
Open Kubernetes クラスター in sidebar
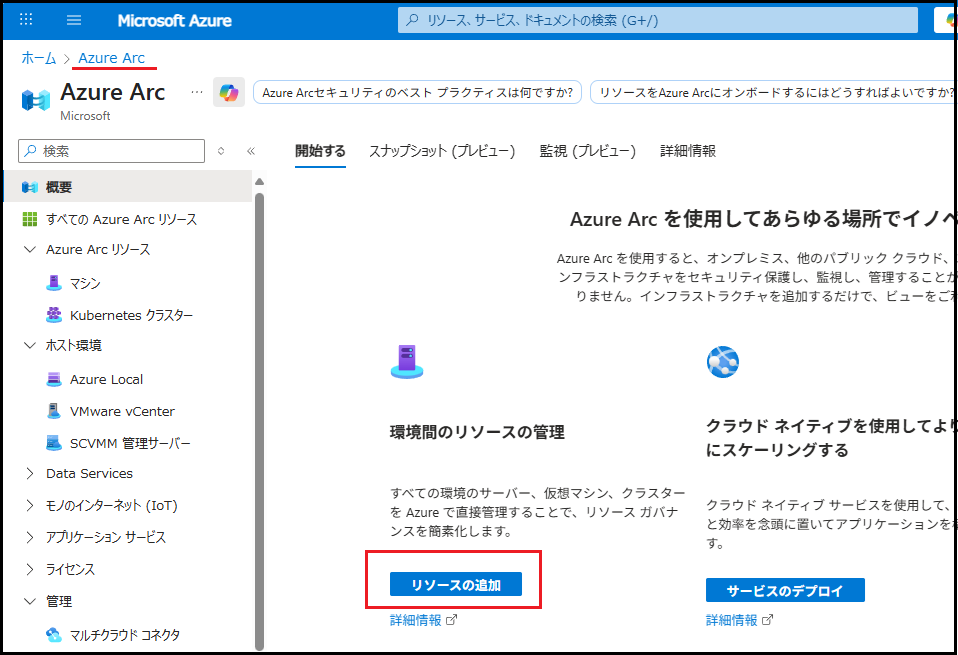coord(131,315)
